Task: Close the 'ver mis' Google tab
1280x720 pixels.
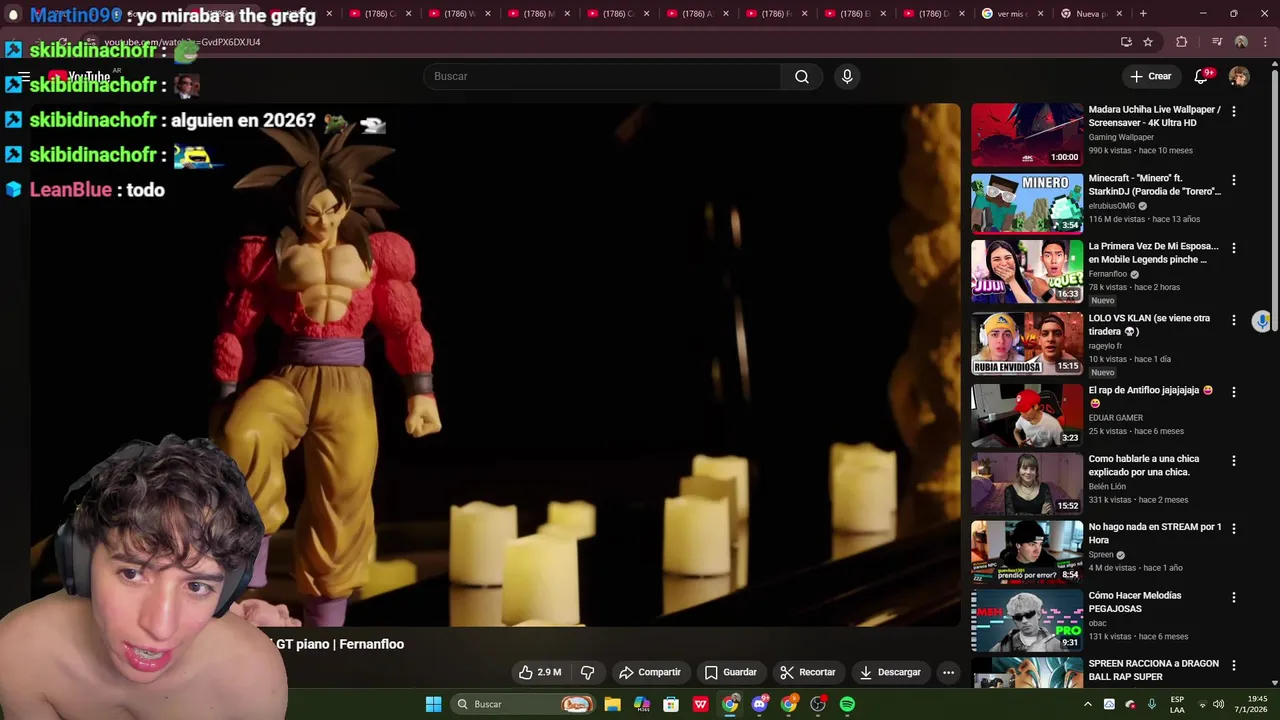Action: point(1040,14)
